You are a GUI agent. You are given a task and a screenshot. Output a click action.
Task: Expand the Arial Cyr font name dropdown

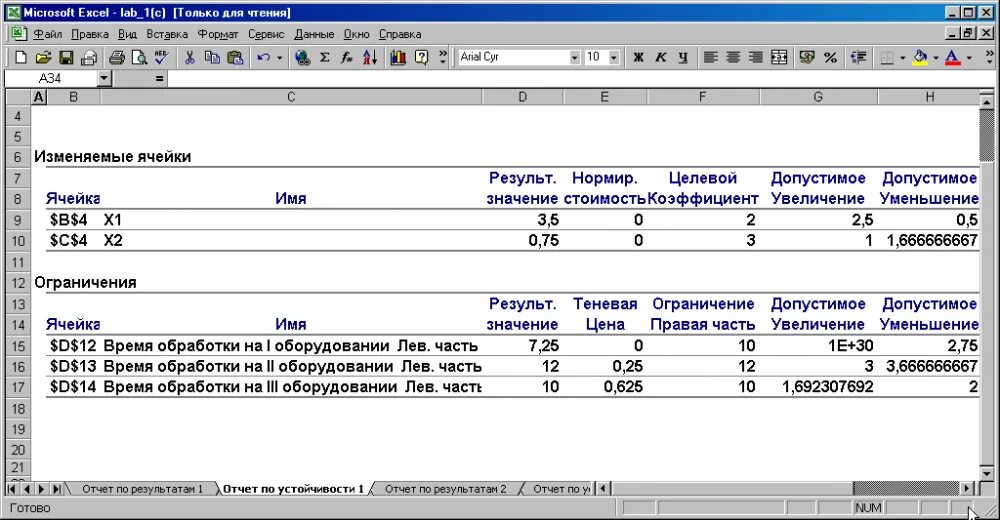click(x=574, y=57)
